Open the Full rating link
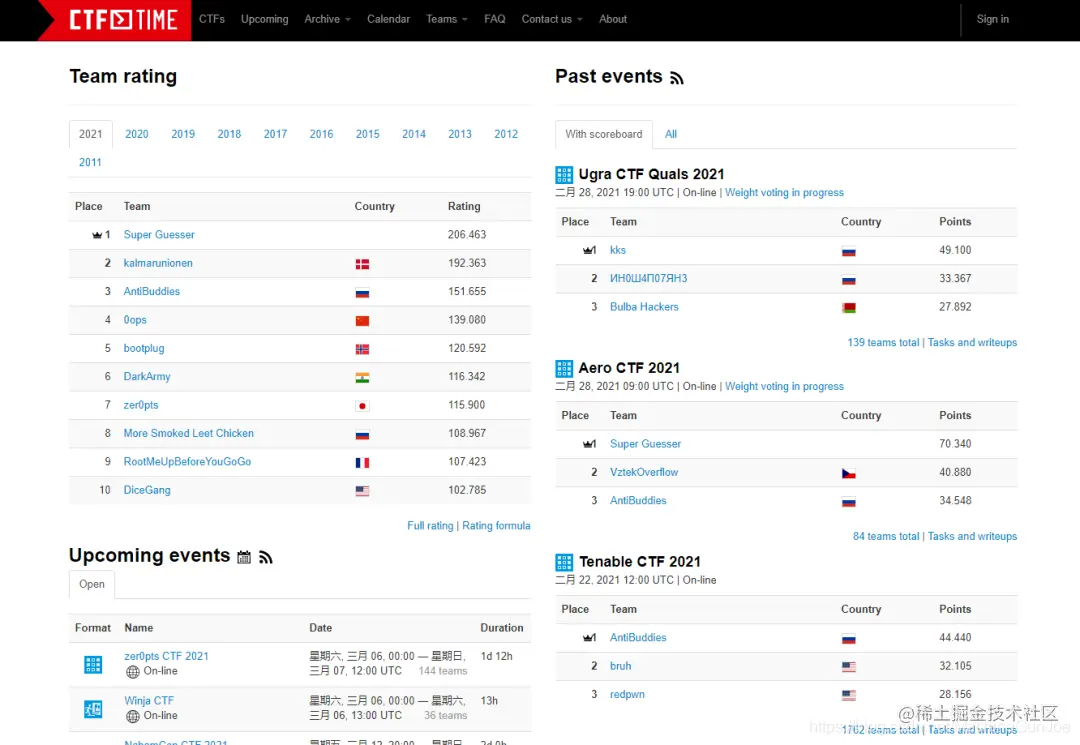1080x745 pixels. [x=430, y=526]
